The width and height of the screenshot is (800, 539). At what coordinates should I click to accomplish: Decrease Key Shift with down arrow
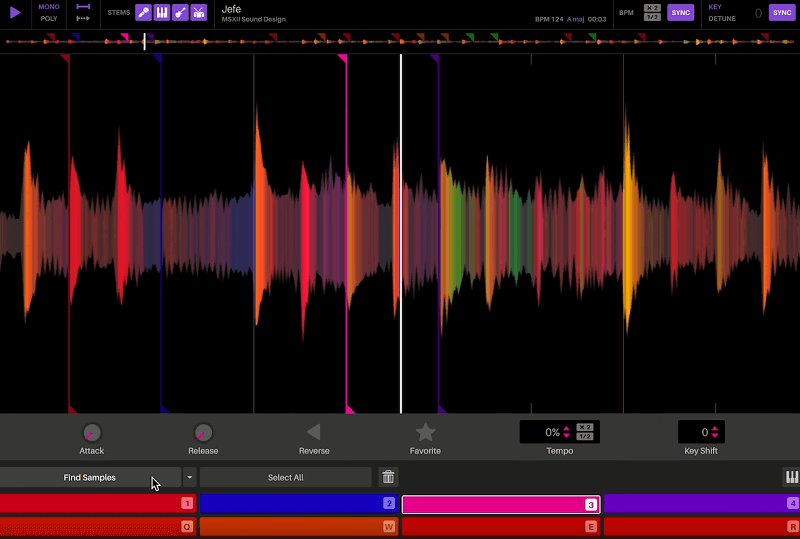[715, 437]
